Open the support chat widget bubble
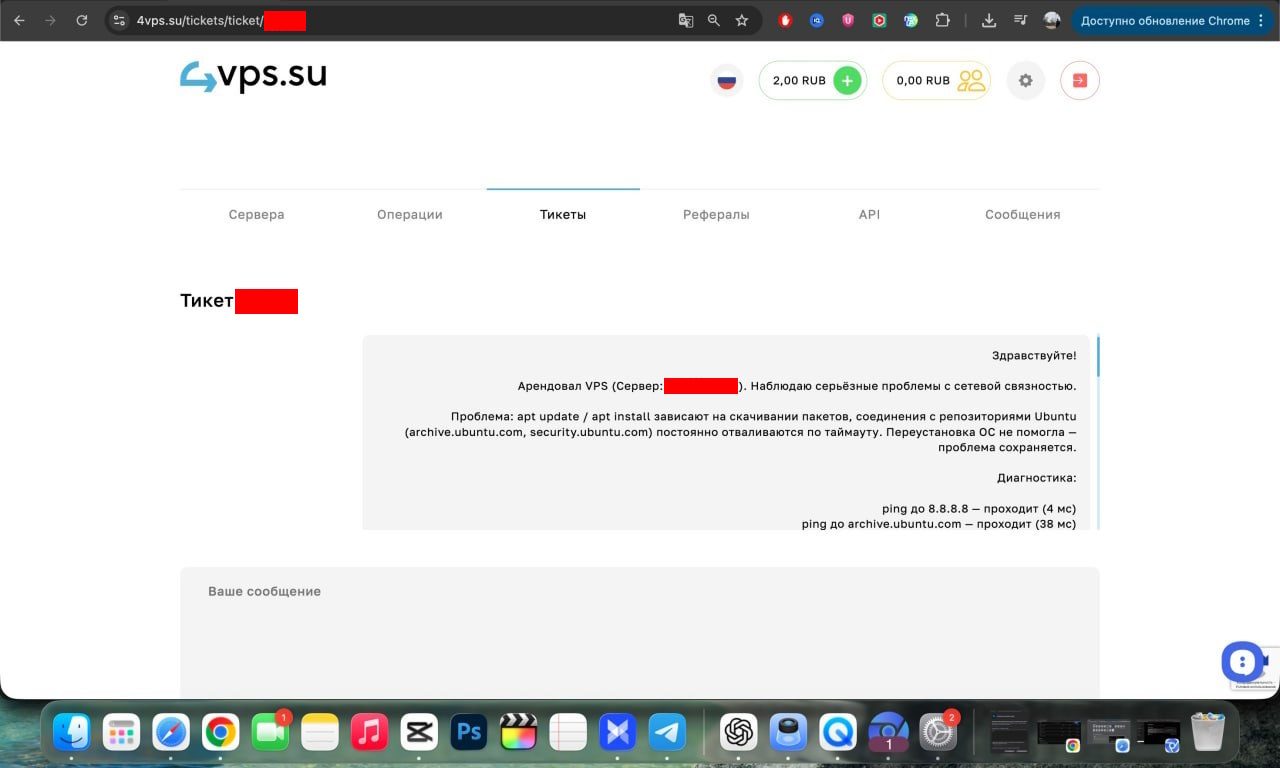Image resolution: width=1280 pixels, height=768 pixels. click(1241, 662)
